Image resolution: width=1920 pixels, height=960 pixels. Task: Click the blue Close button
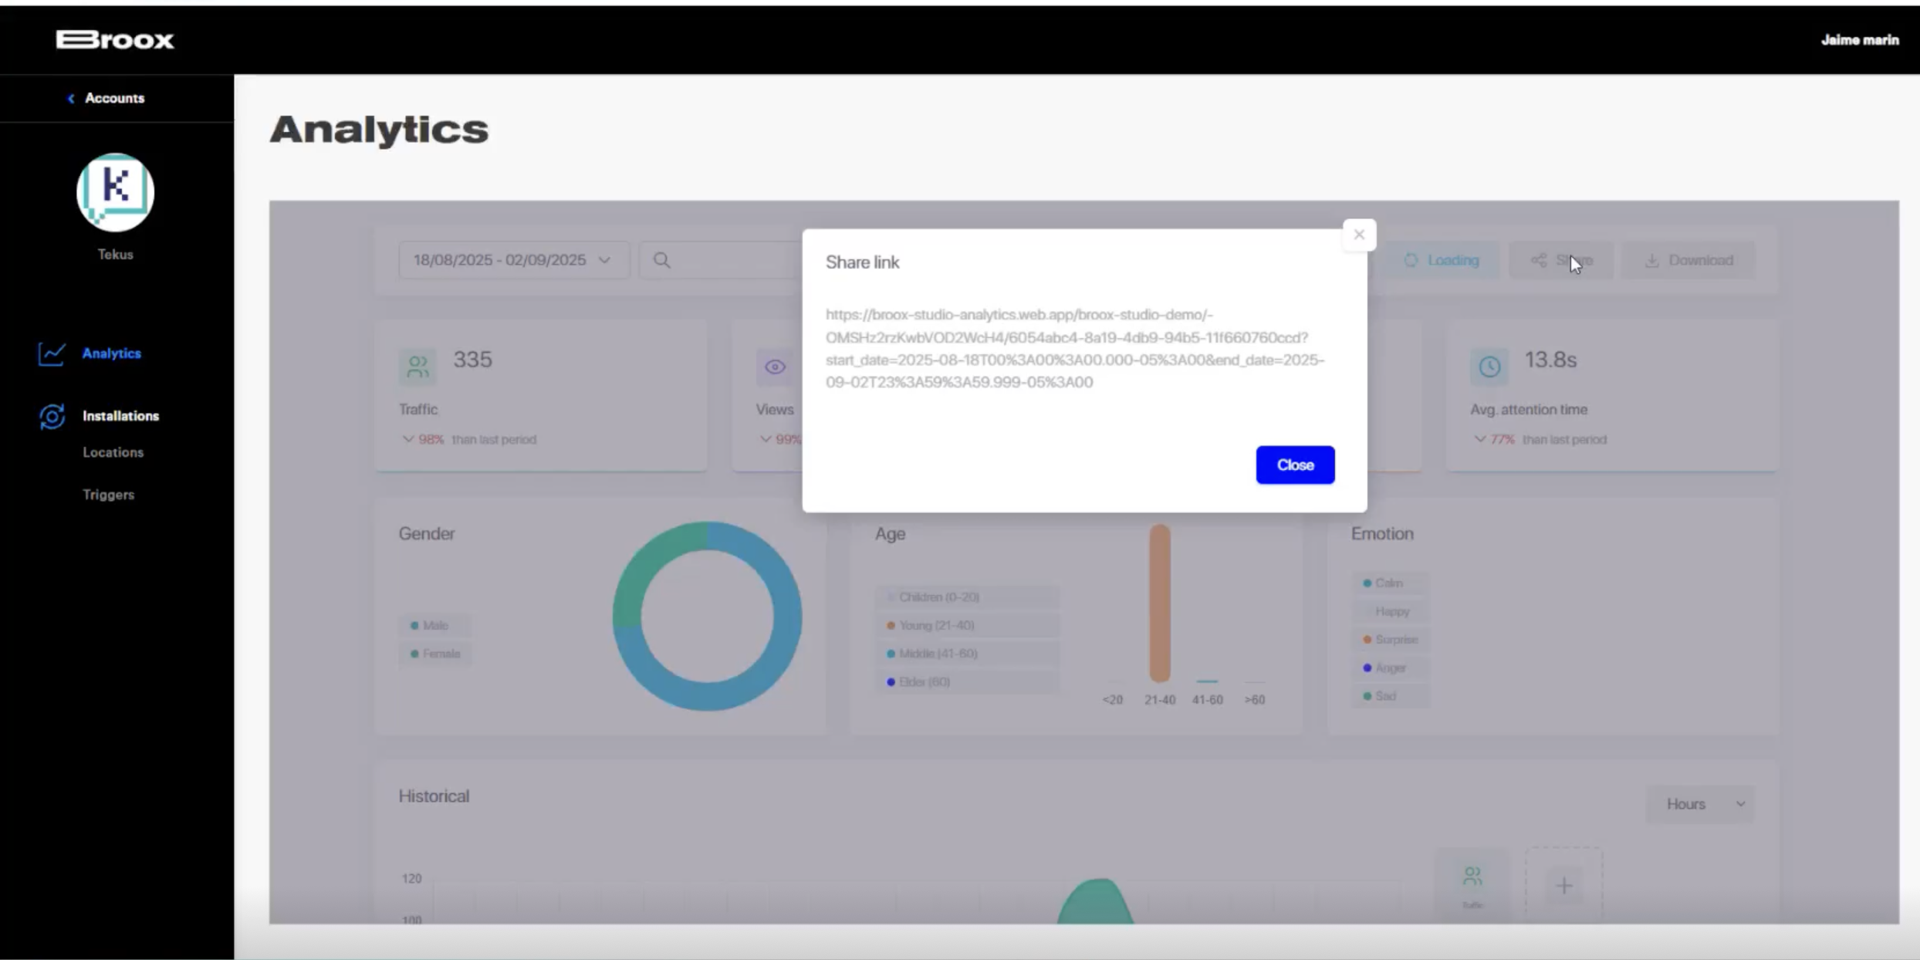(x=1294, y=465)
